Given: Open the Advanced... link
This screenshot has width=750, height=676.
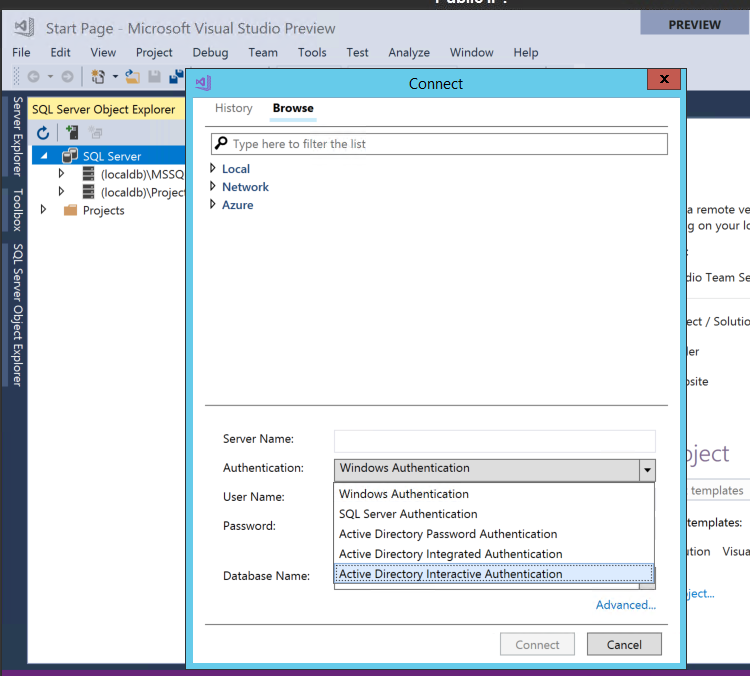Looking at the screenshot, I should (626, 605).
